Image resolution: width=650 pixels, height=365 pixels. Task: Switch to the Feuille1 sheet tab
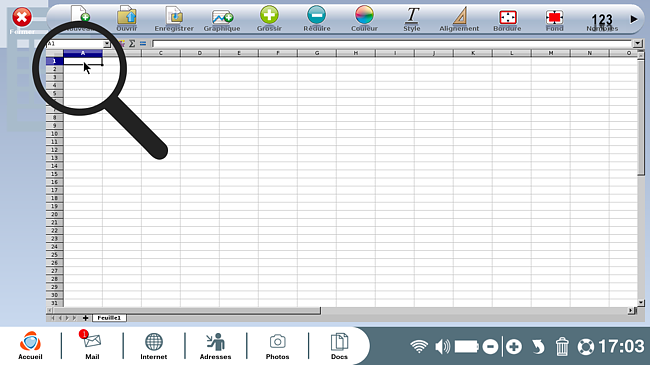109,318
